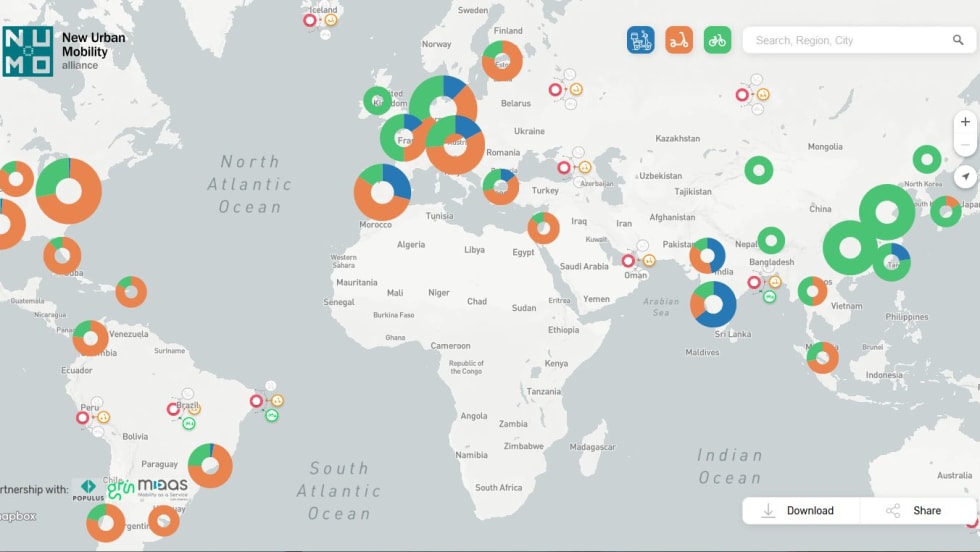Click the green bike marker under Brazil
The height and width of the screenshot is (552, 980).
[189, 424]
